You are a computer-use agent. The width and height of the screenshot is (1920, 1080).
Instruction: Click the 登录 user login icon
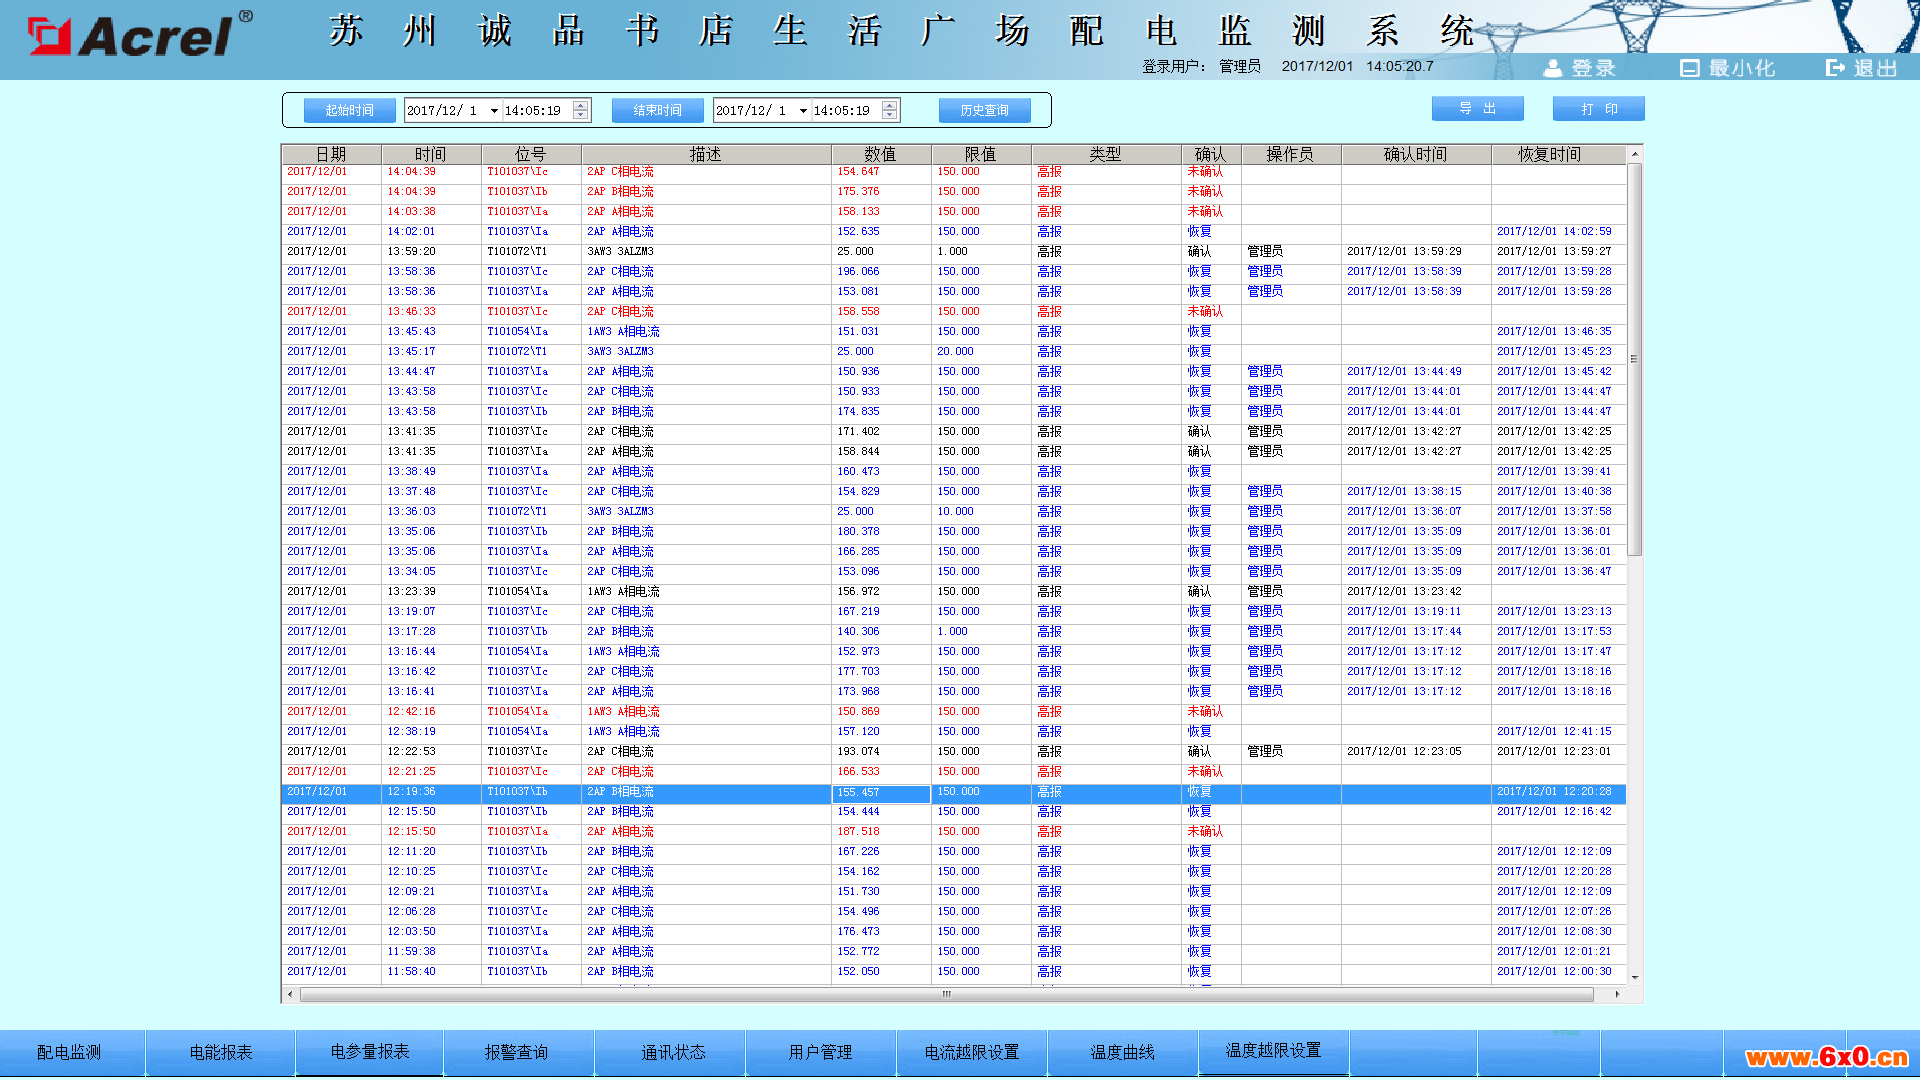coord(1553,68)
